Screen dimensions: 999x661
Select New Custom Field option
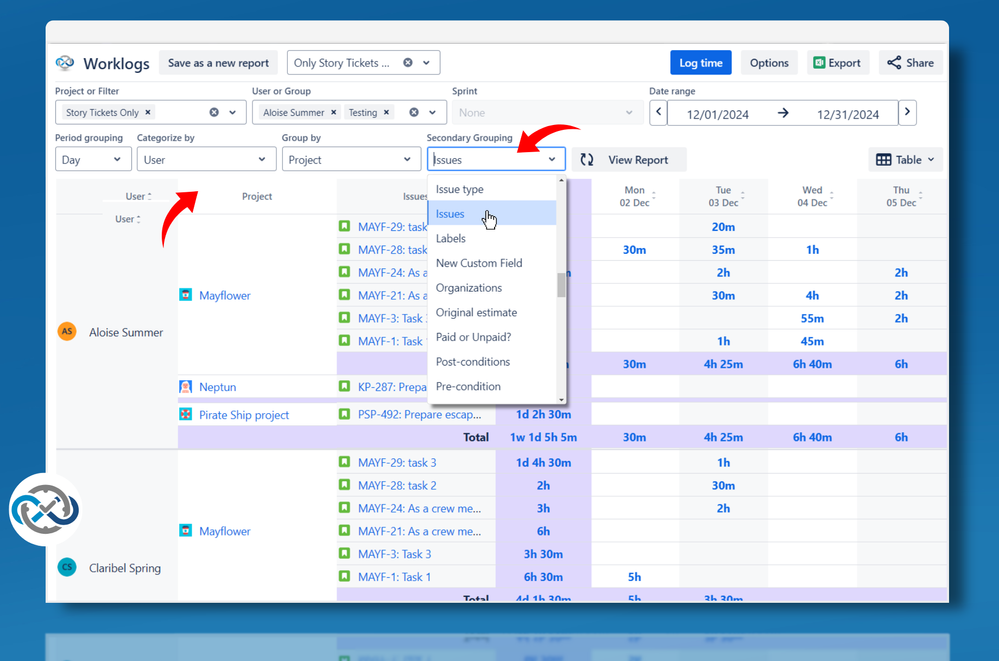point(492,263)
